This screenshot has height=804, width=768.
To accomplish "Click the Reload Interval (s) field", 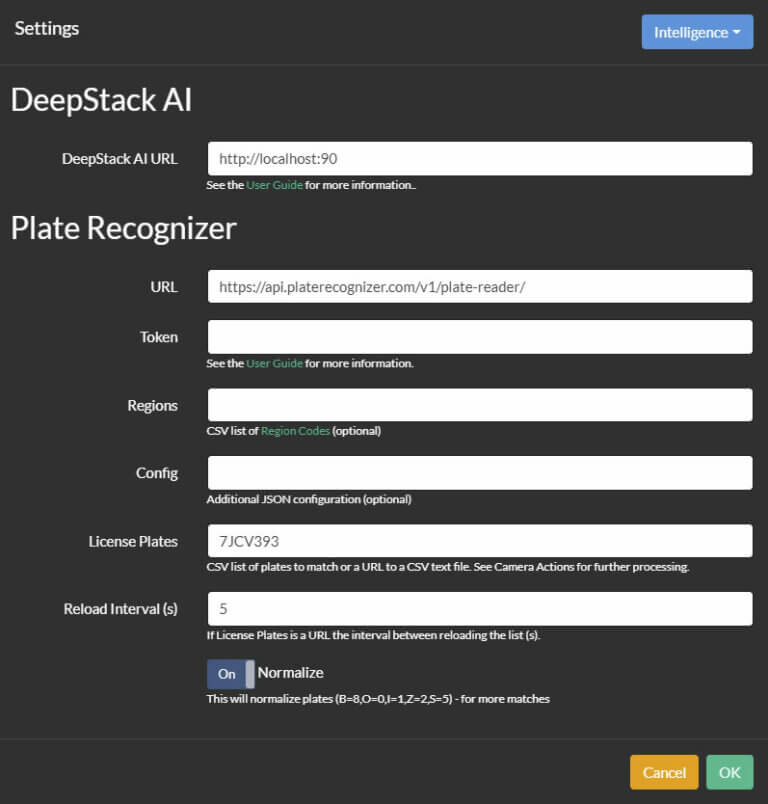I will (x=480, y=609).
